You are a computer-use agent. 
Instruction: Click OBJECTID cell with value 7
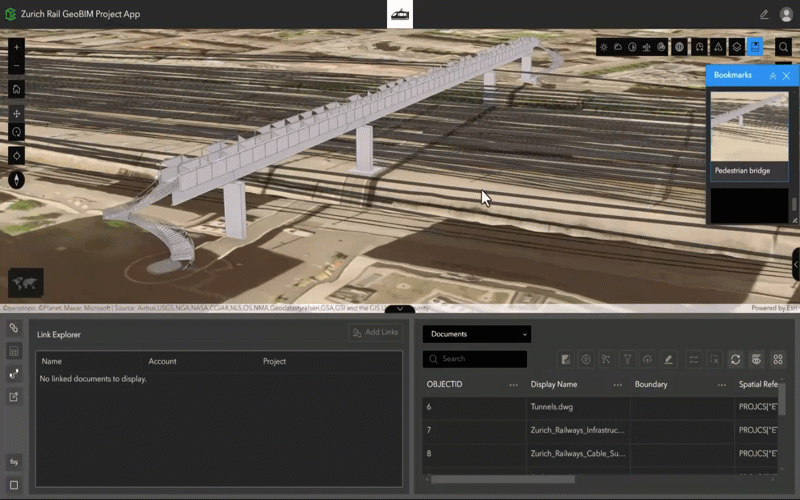[474, 431]
